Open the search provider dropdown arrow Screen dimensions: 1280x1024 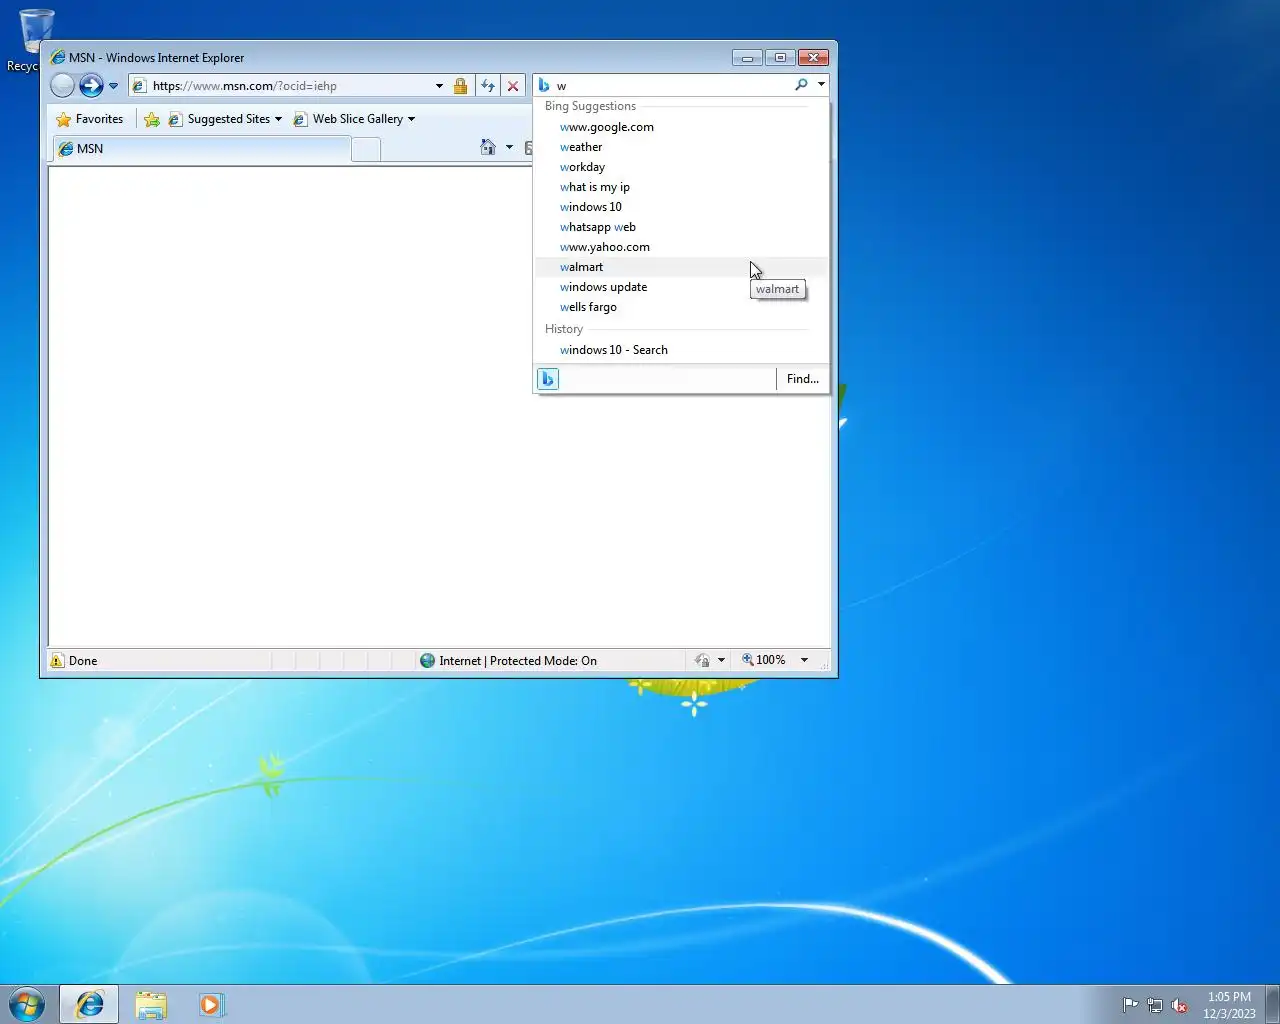click(821, 85)
